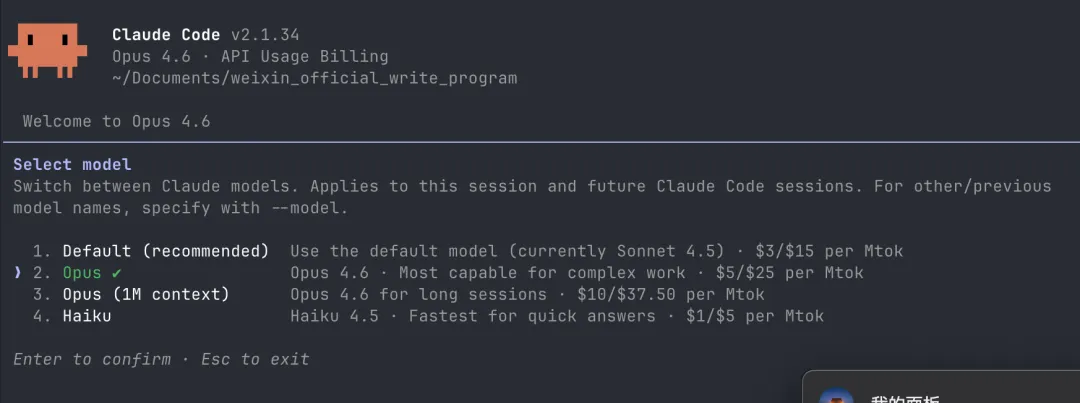The width and height of the screenshot is (1080, 403).
Task: Select the Default (recommended) model option
Action: click(165, 251)
